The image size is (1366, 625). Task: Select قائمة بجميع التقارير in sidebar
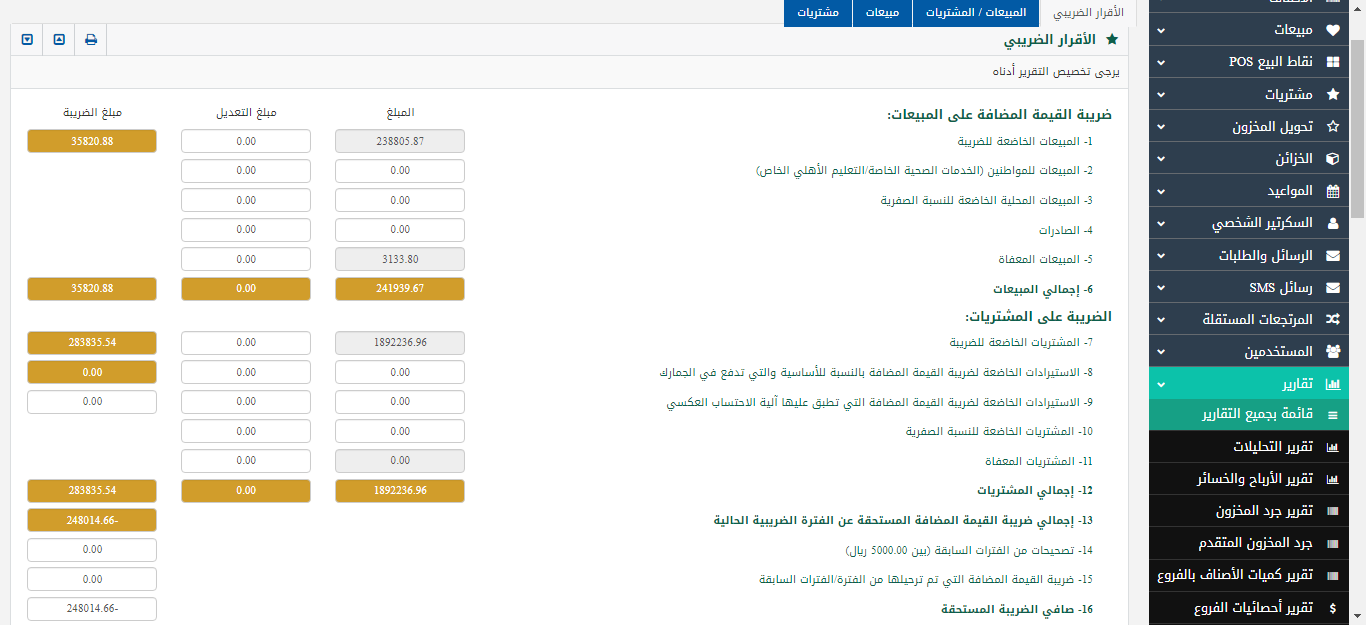[x=1256, y=414]
